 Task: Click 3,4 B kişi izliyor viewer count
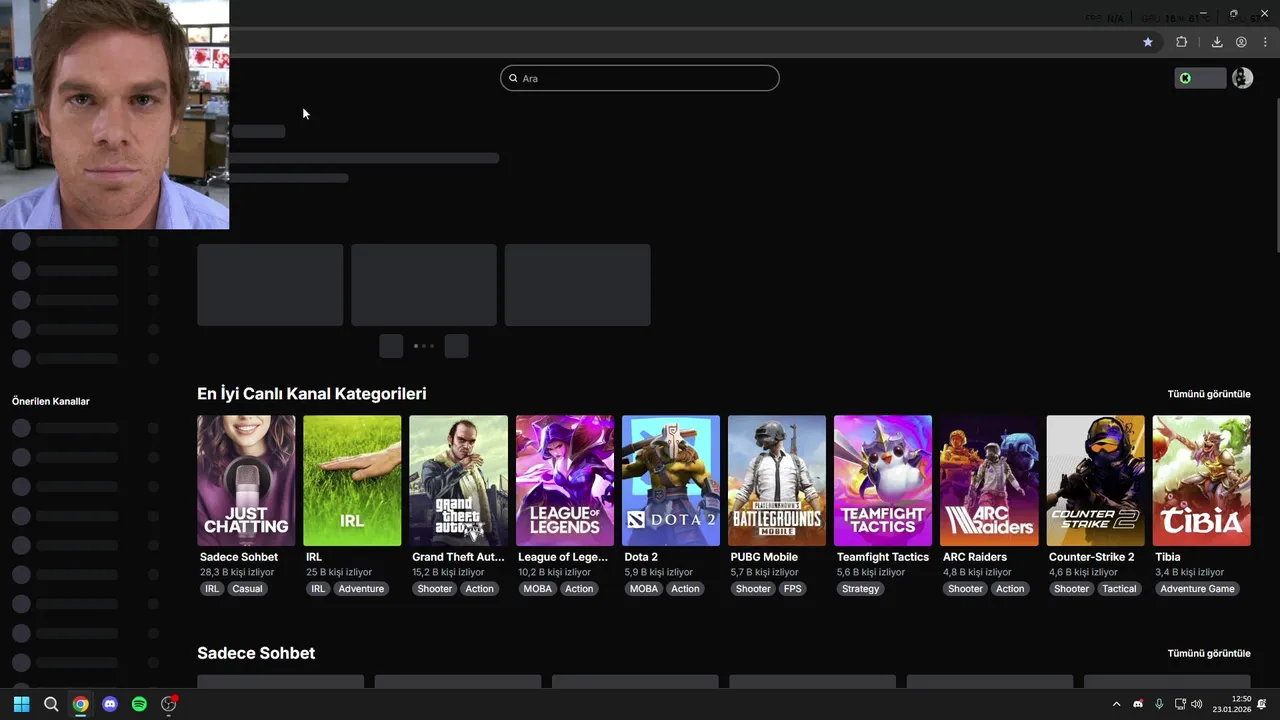(x=1189, y=572)
